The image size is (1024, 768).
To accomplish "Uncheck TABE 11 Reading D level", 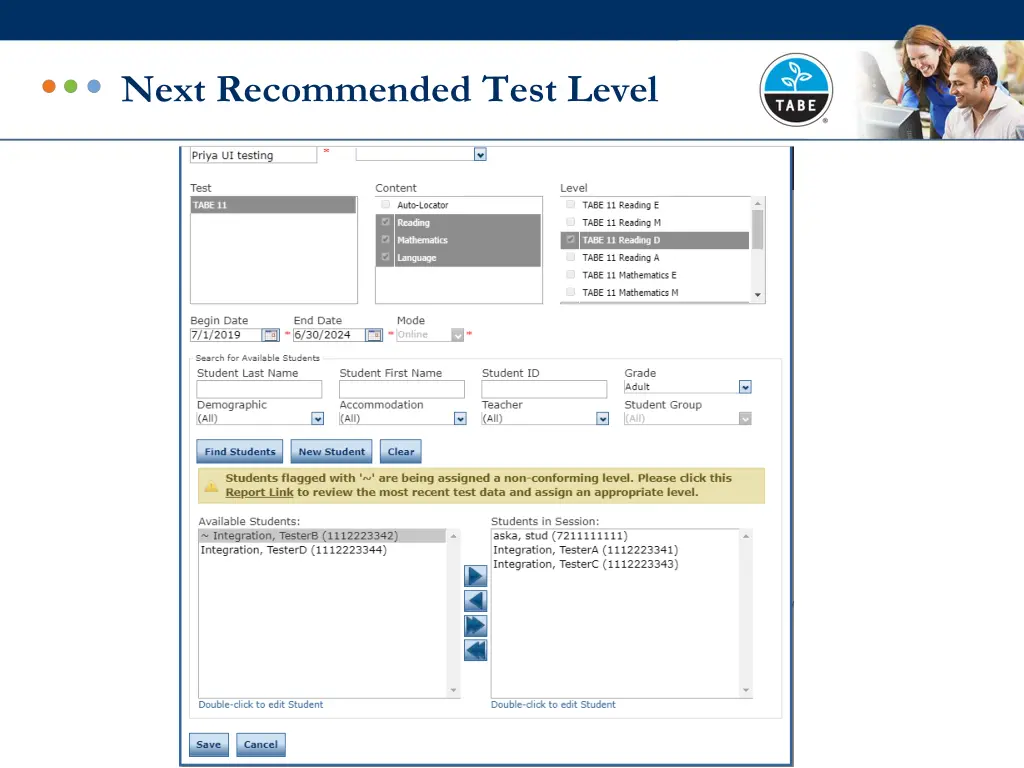I will (571, 240).
